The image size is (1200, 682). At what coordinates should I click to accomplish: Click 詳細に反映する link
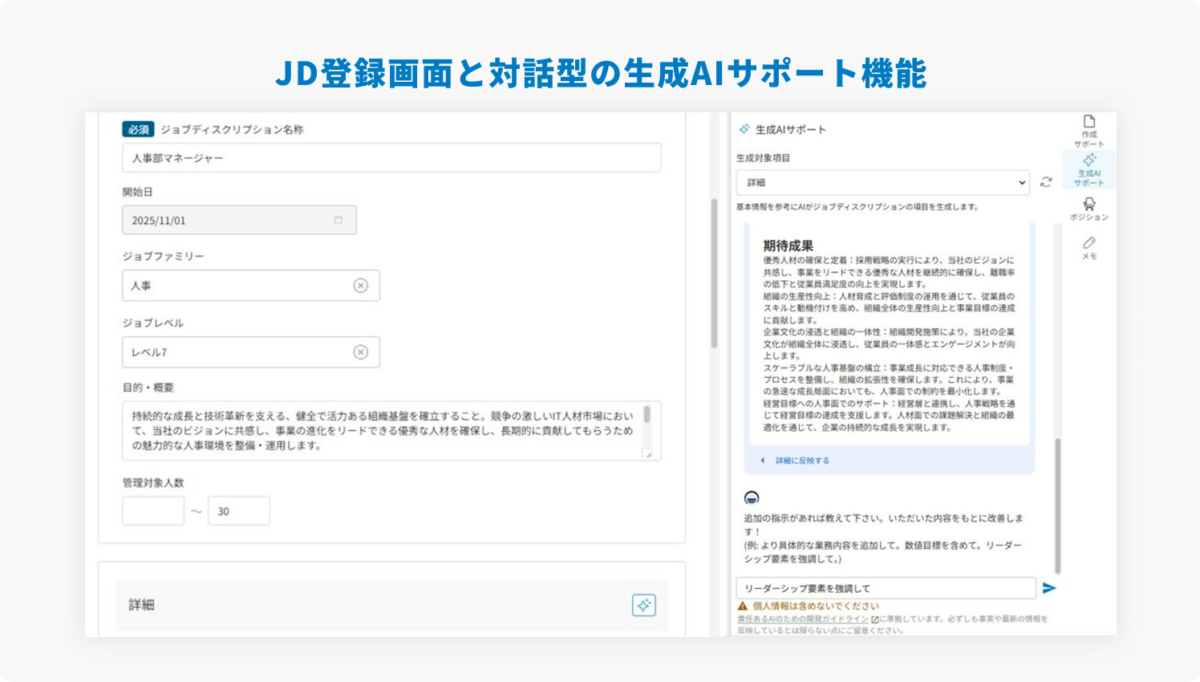(802, 461)
